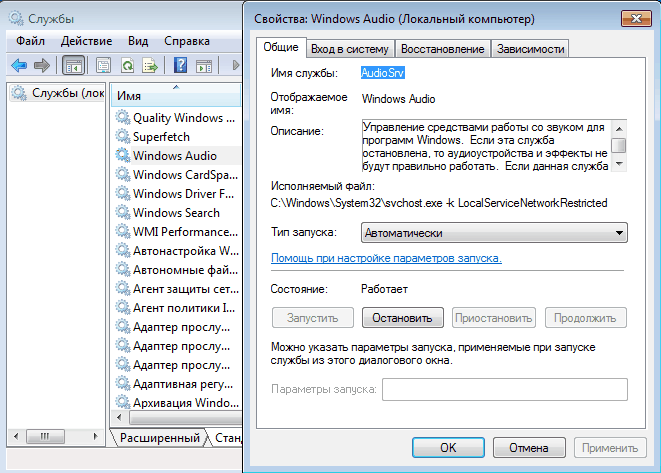Image resolution: width=661 pixels, height=473 pixels.
Task: Click gear icon beside Архивация Windo...
Action: 123,402
